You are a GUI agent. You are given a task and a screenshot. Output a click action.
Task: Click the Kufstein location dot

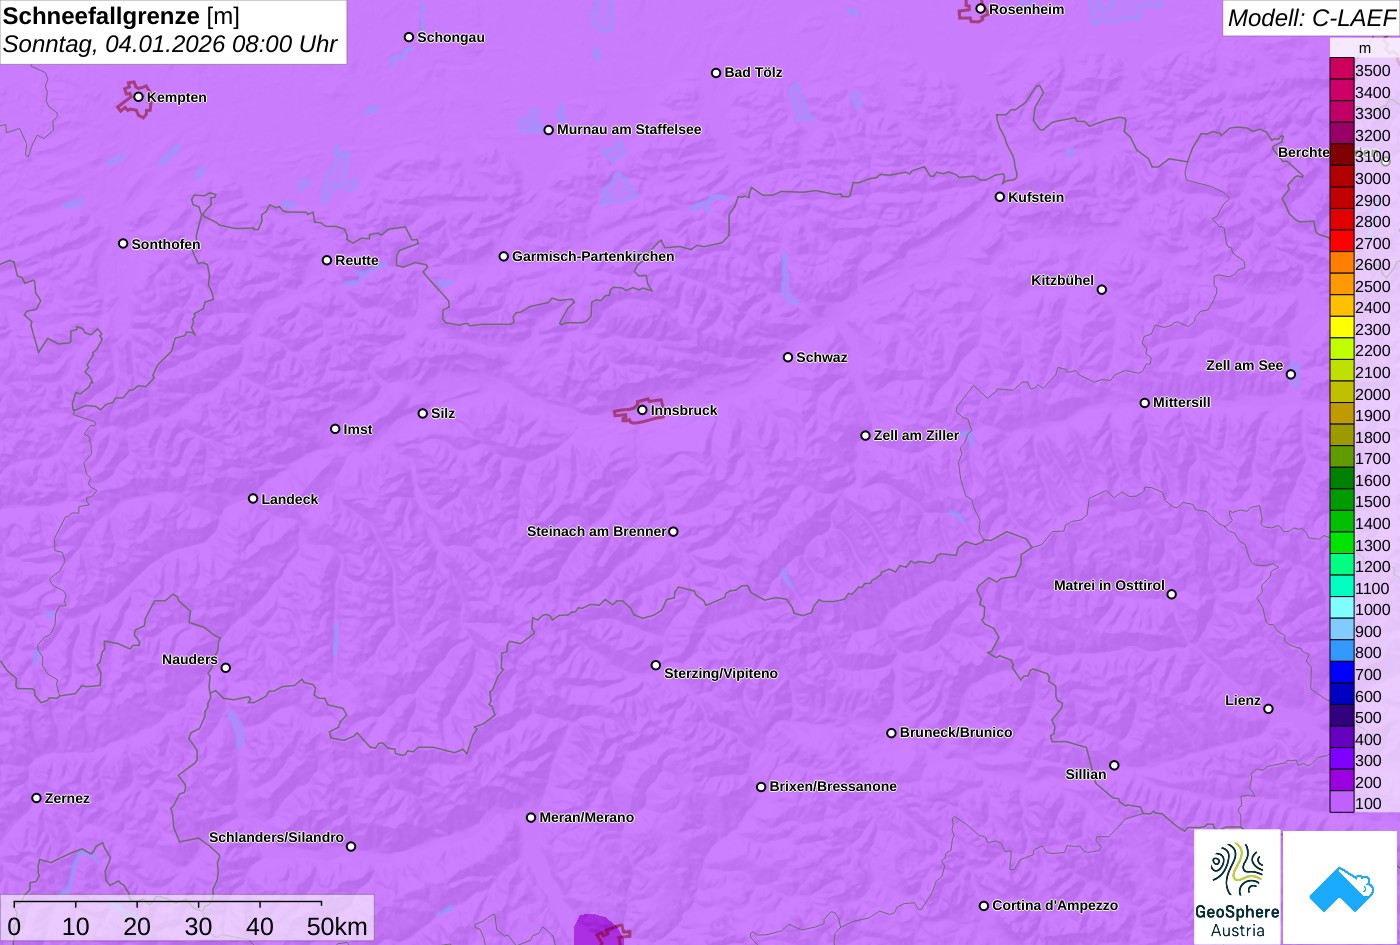click(x=1000, y=197)
